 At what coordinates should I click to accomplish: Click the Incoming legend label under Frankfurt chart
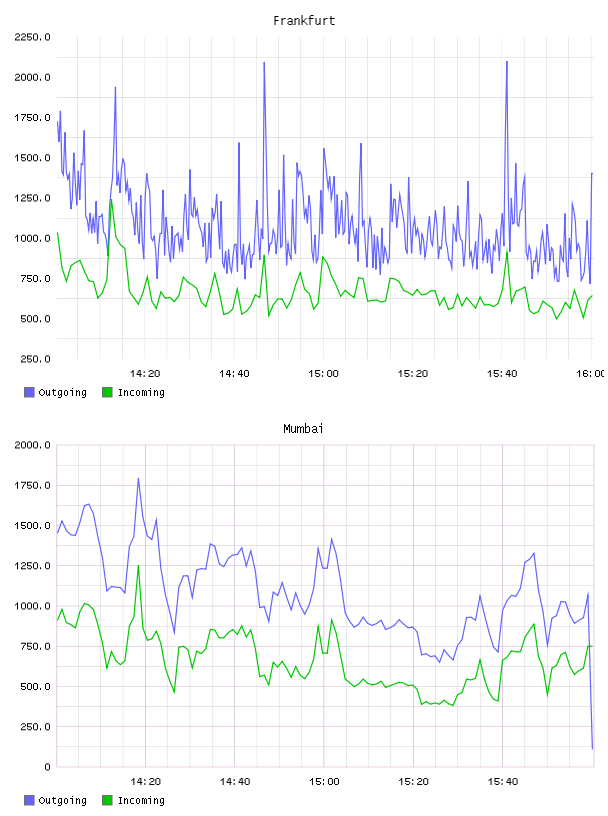141,393
